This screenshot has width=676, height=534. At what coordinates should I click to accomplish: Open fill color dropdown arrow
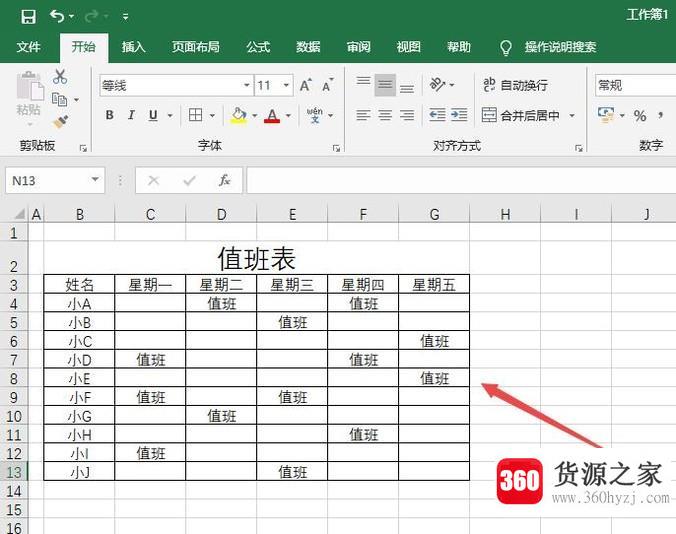[x=254, y=116]
